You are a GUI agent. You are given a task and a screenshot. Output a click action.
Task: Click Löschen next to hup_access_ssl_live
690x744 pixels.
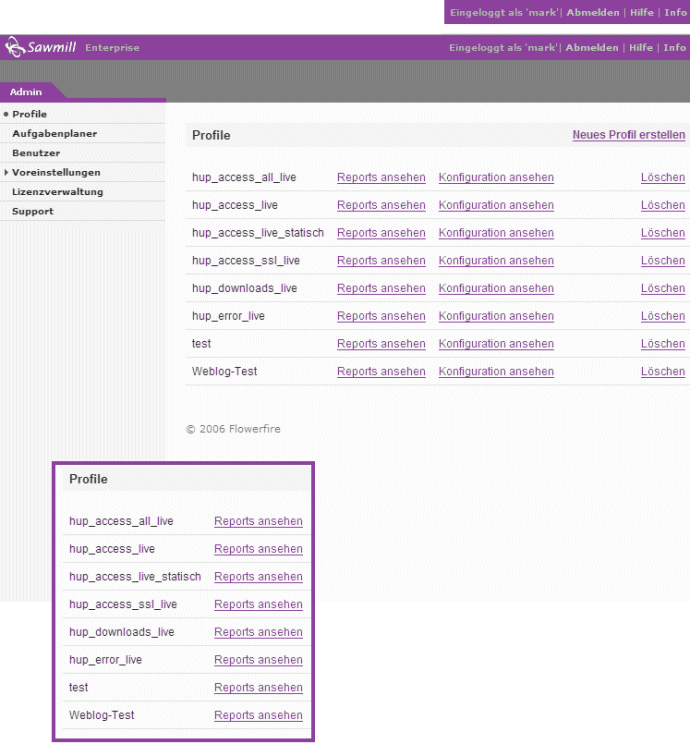(x=662, y=261)
